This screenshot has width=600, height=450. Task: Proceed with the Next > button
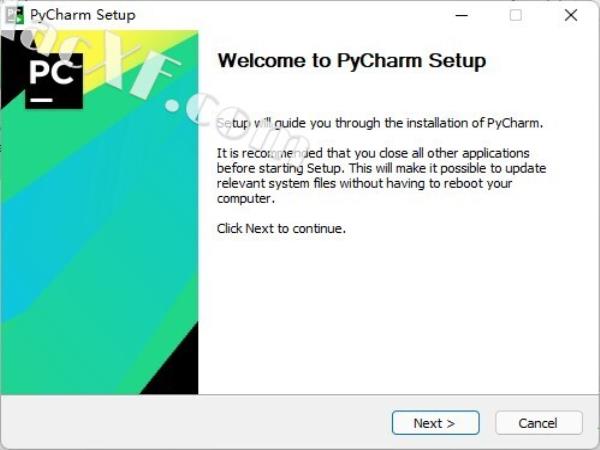(x=435, y=423)
